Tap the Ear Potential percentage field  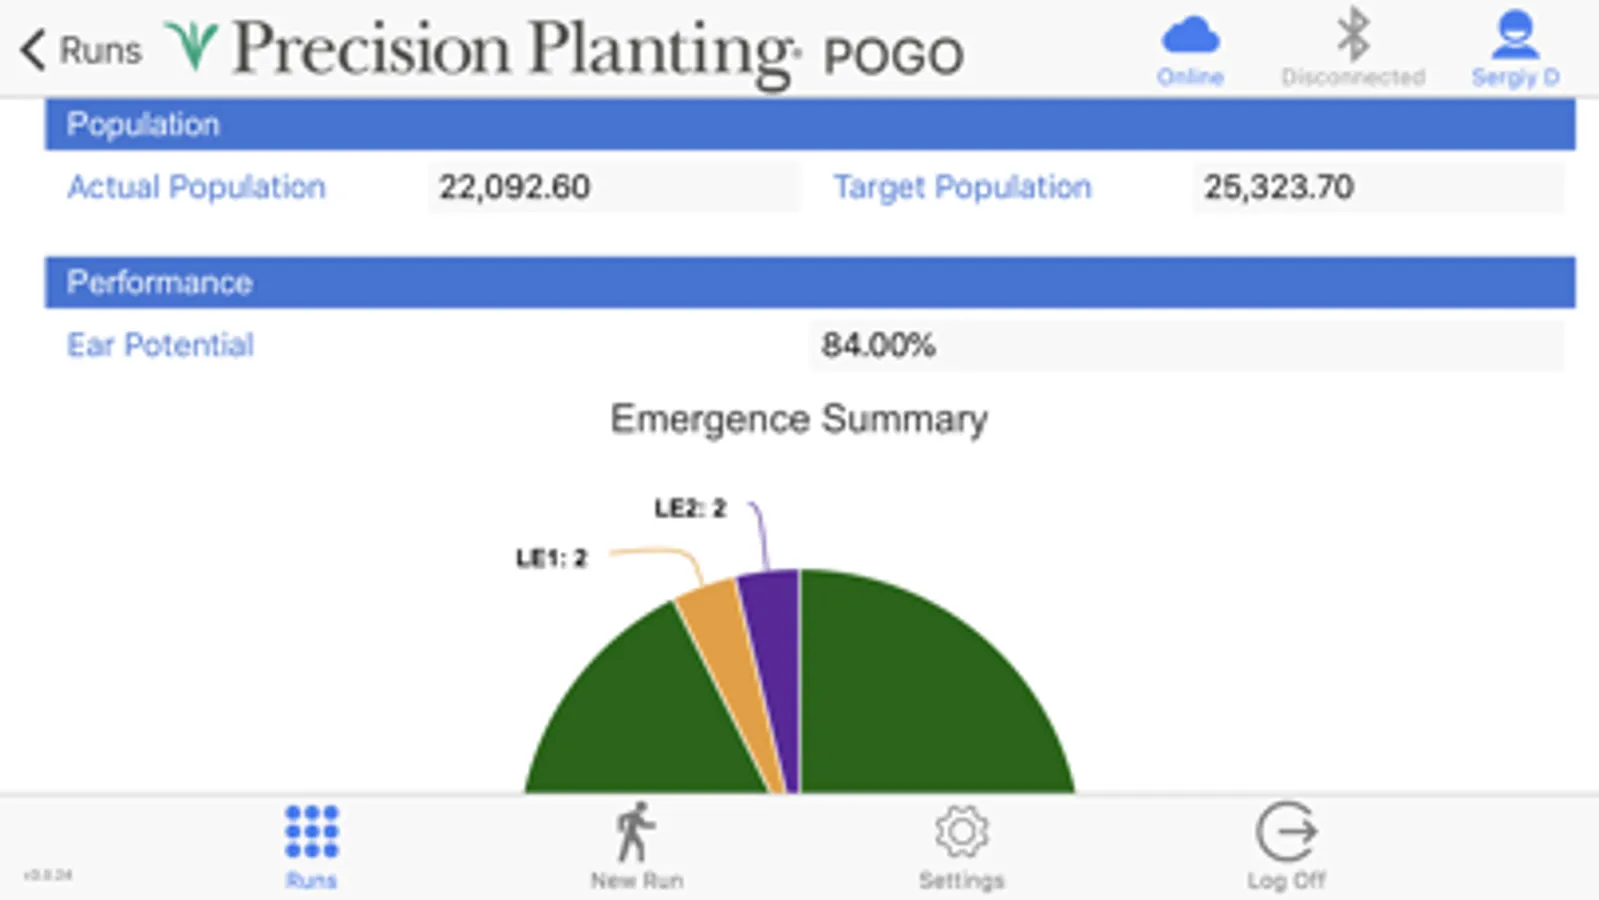pyautogui.click(x=1186, y=345)
